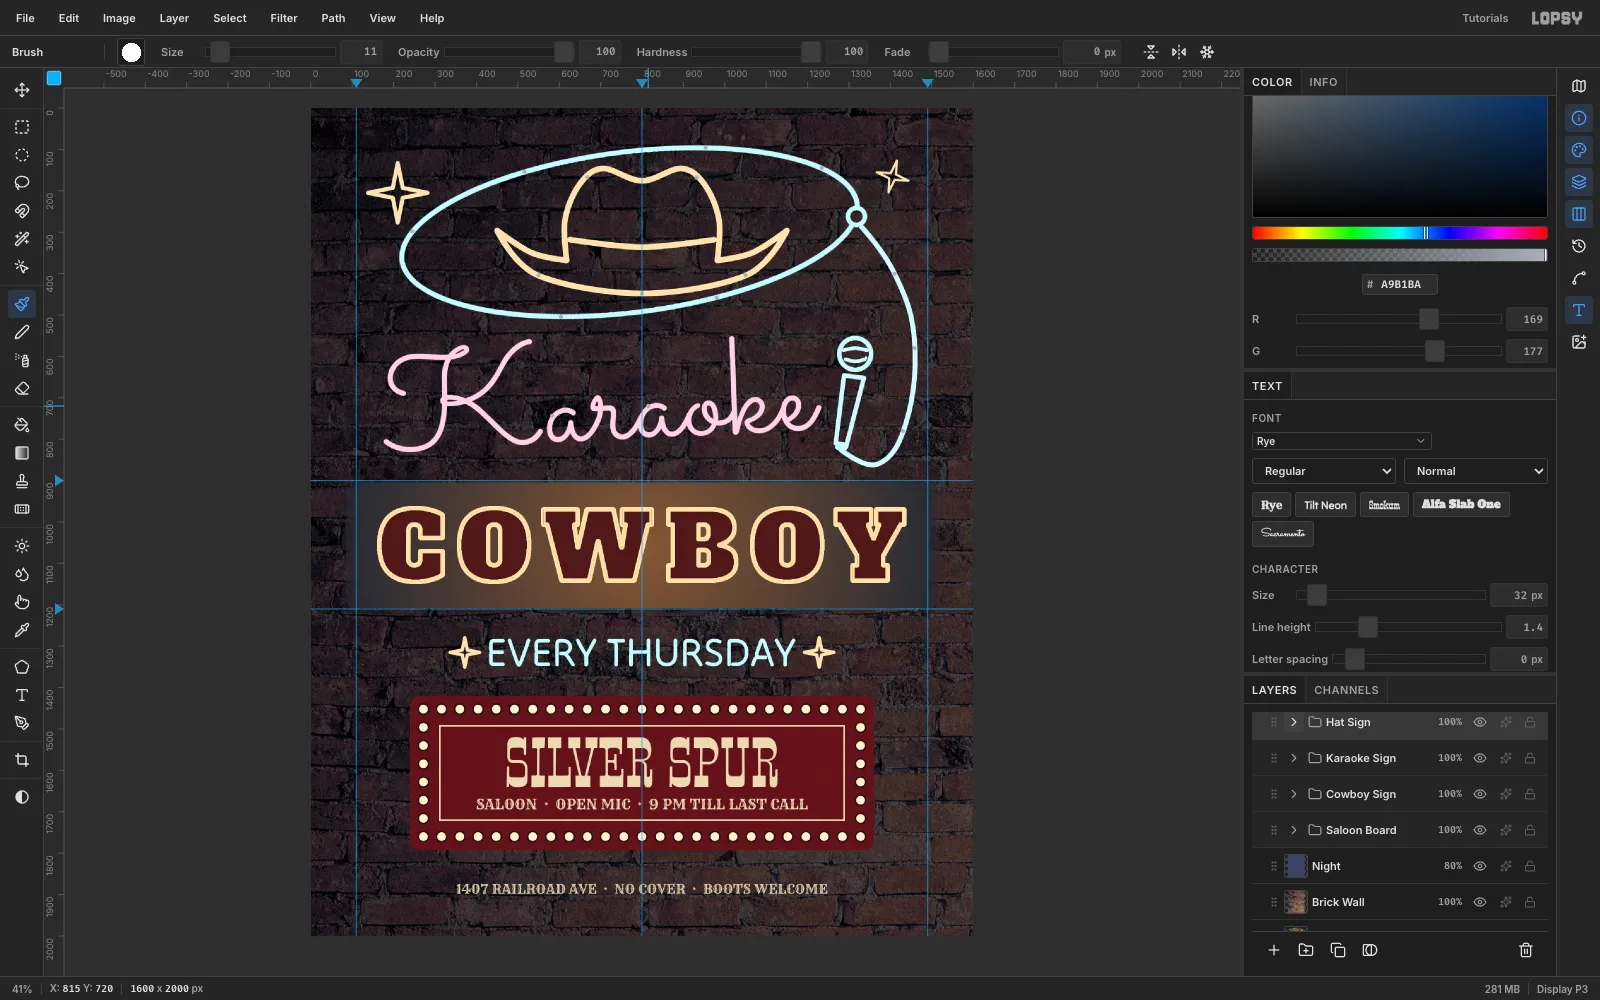
Task: Click the rainbow hue slider
Action: pyautogui.click(x=1400, y=233)
